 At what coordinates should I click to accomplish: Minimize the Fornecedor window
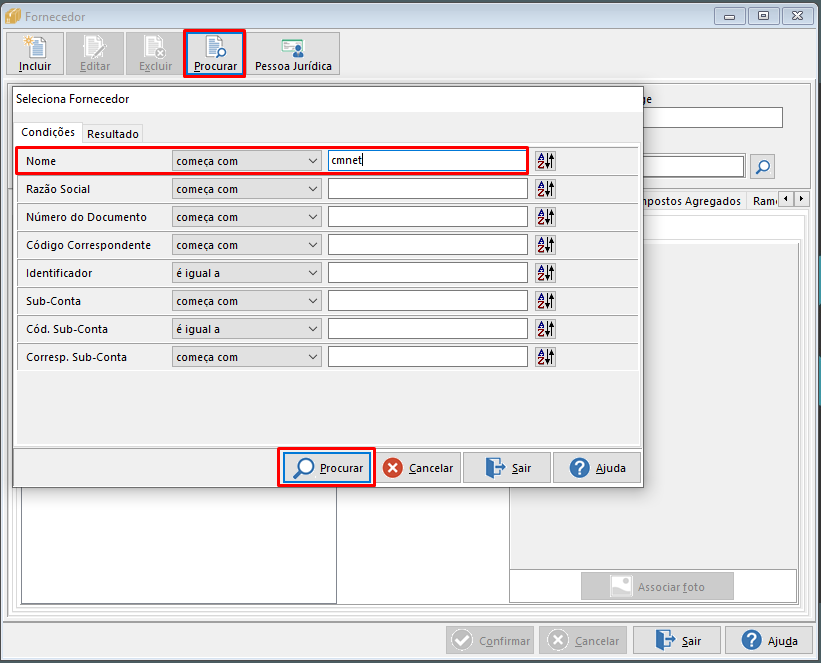point(729,16)
